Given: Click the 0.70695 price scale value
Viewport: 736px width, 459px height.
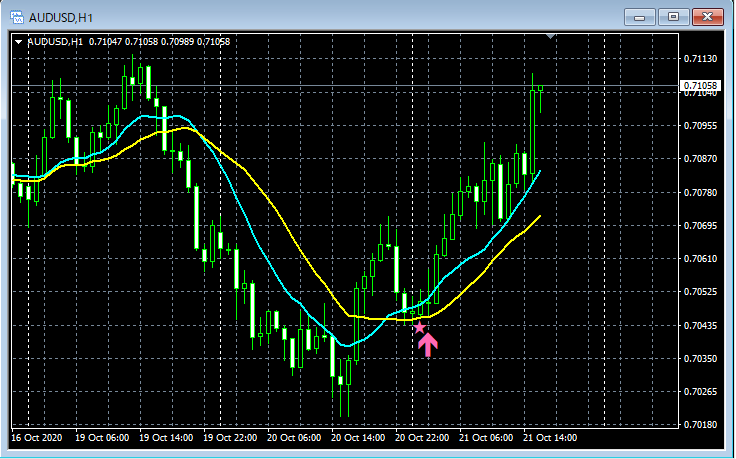Looking at the screenshot, I should 700,226.
